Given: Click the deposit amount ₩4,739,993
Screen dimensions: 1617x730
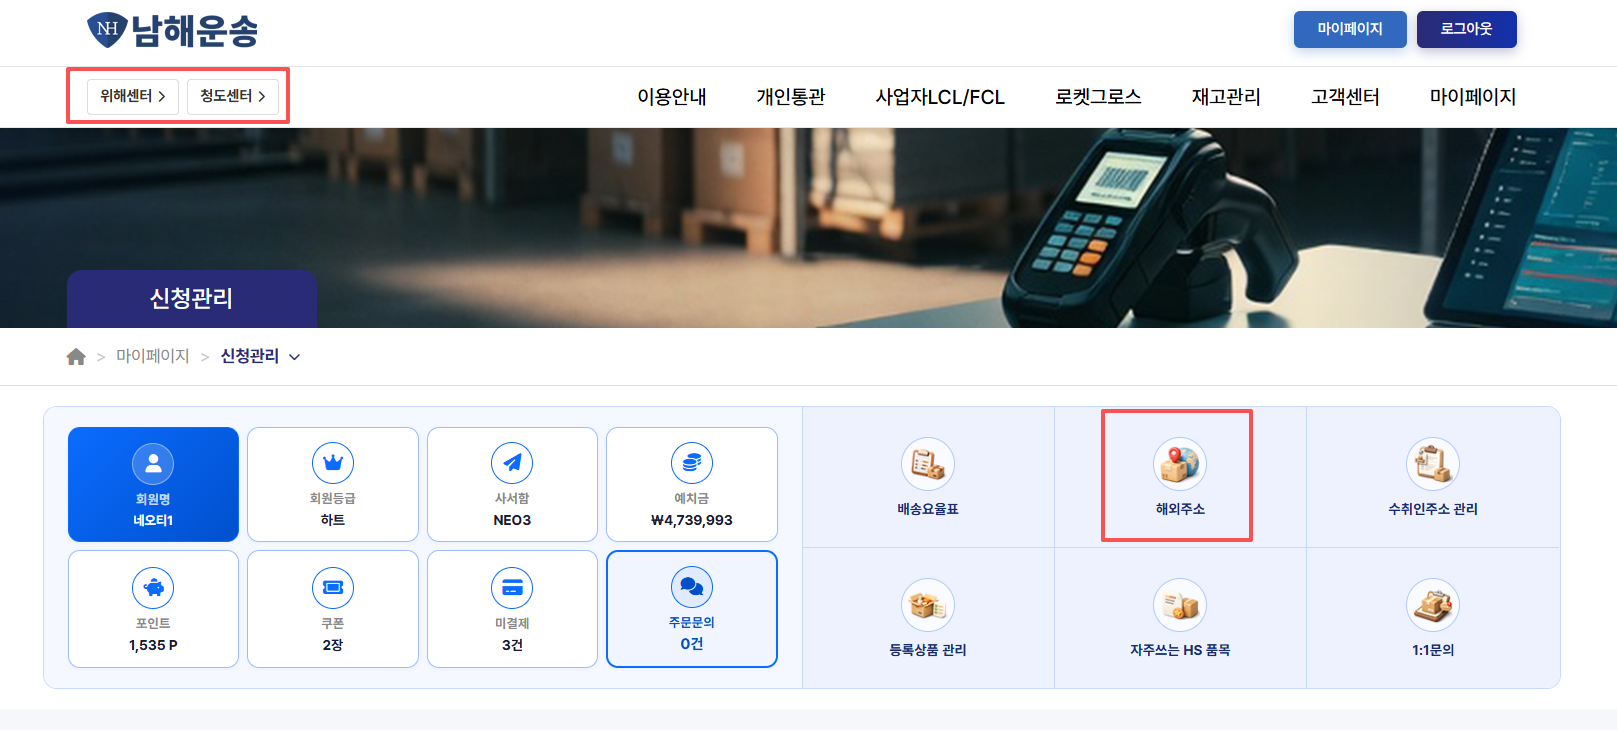Looking at the screenshot, I should coord(692,520).
